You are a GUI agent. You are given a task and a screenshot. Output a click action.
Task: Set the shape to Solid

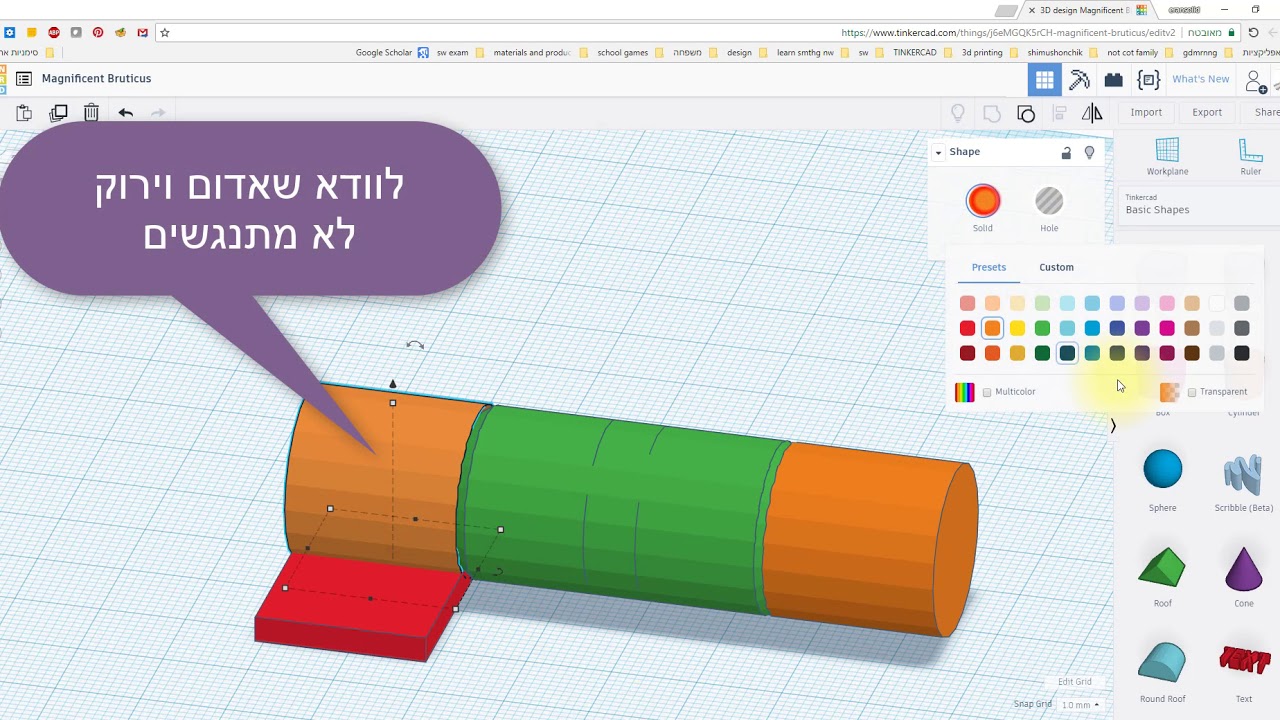click(x=983, y=201)
